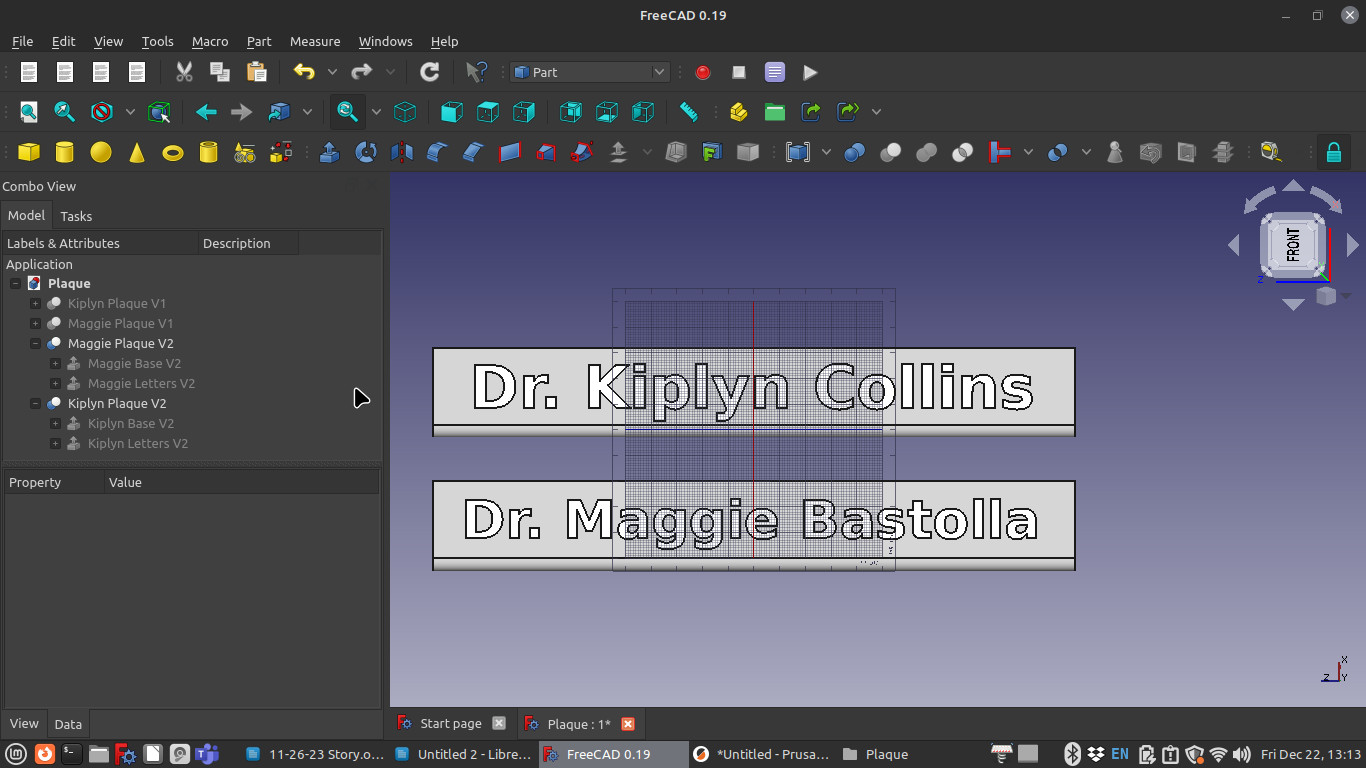The image size is (1366, 768).
Task: Fit all content with zoom-page icon
Action: pos(29,112)
